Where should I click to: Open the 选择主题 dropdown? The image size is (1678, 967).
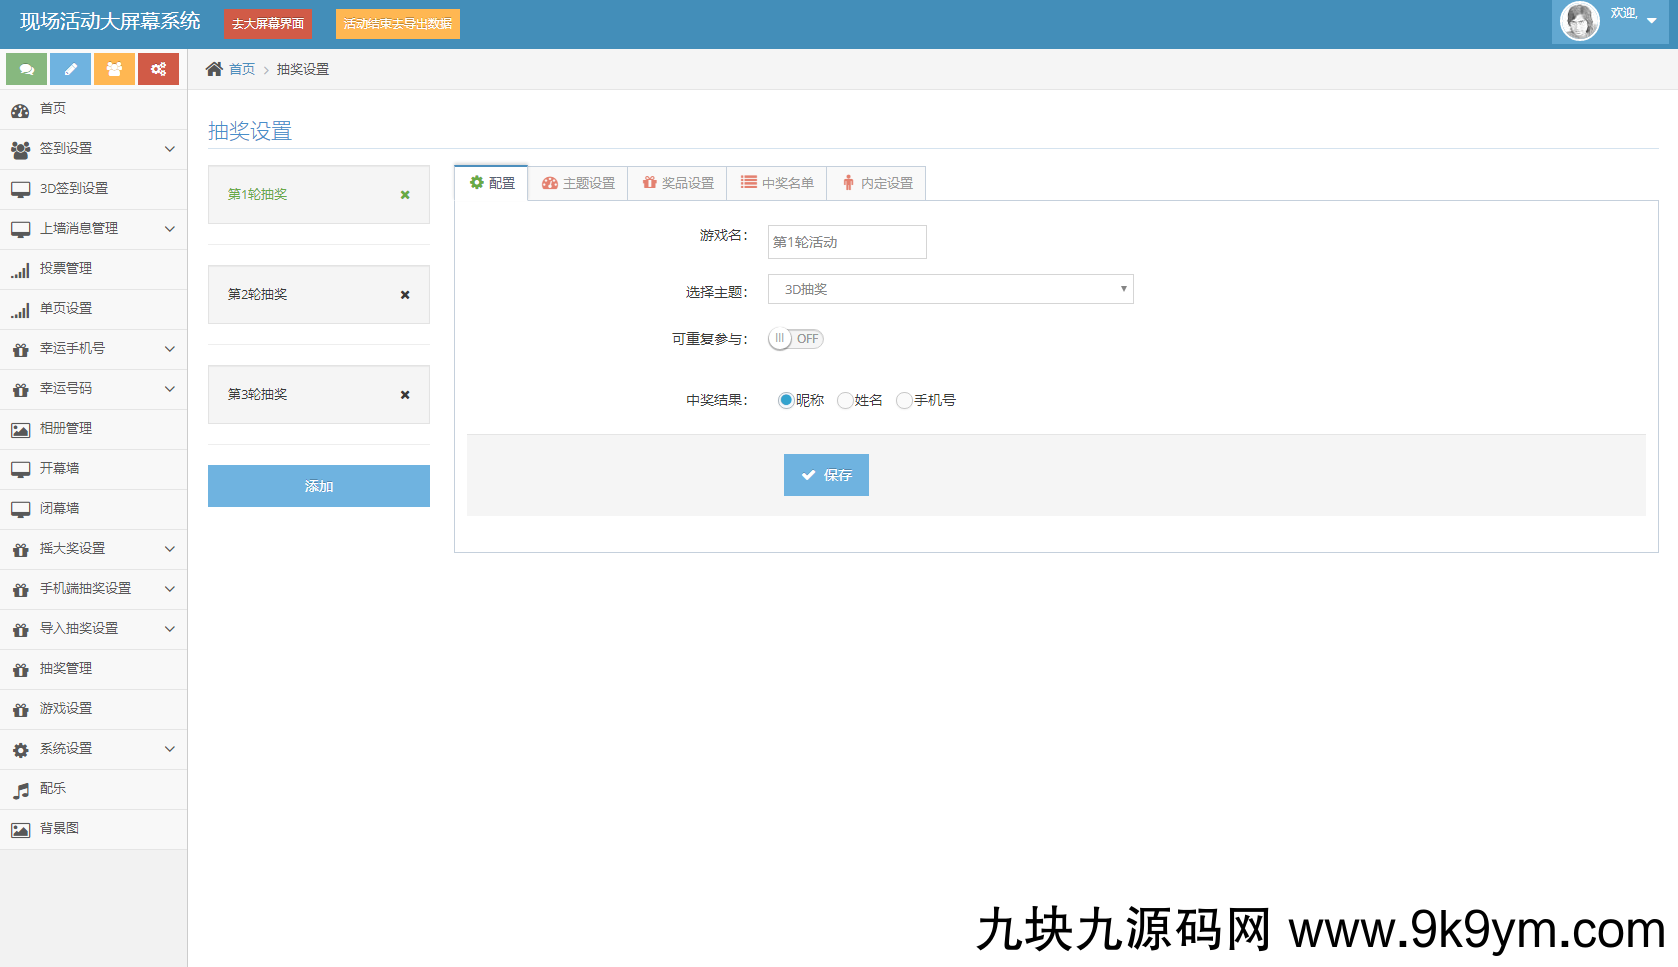[950, 289]
